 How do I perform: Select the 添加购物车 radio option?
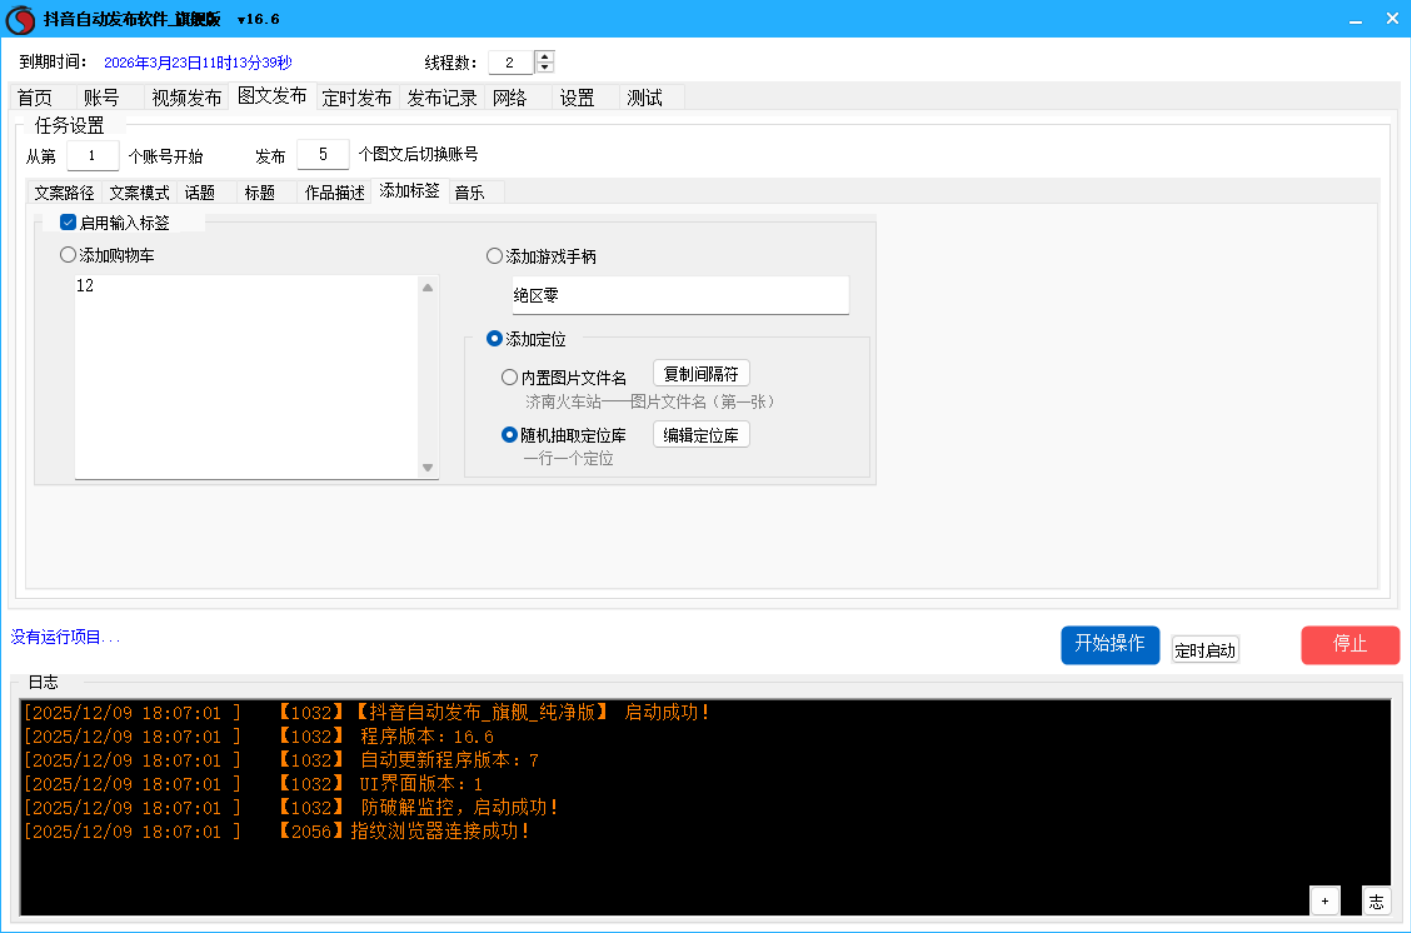(68, 255)
